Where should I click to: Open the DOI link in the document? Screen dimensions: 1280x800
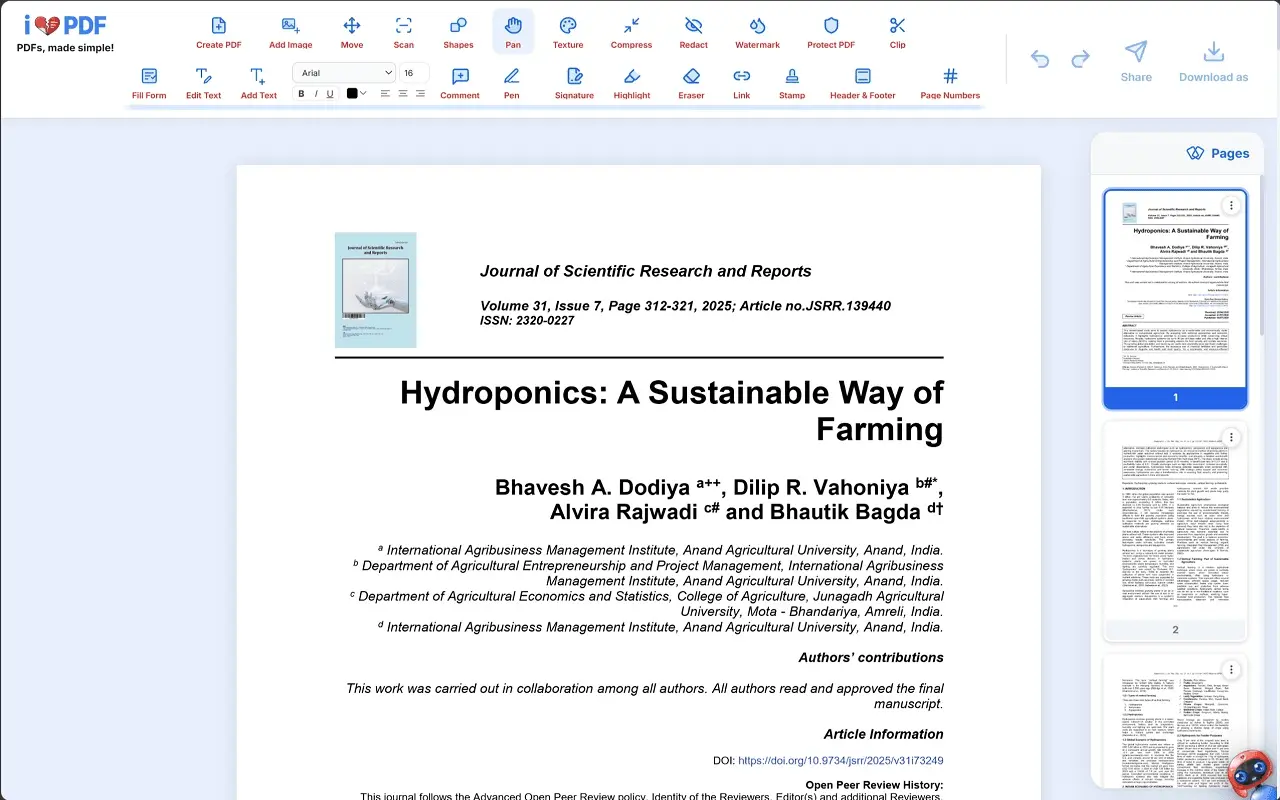pyautogui.click(x=841, y=760)
